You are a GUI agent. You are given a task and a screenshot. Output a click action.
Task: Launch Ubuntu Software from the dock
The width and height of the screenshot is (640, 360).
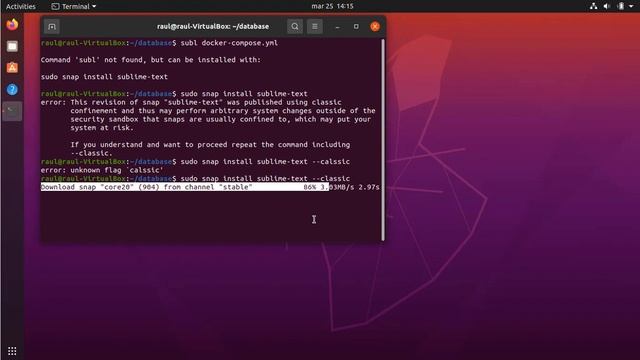pyautogui.click(x=12, y=68)
